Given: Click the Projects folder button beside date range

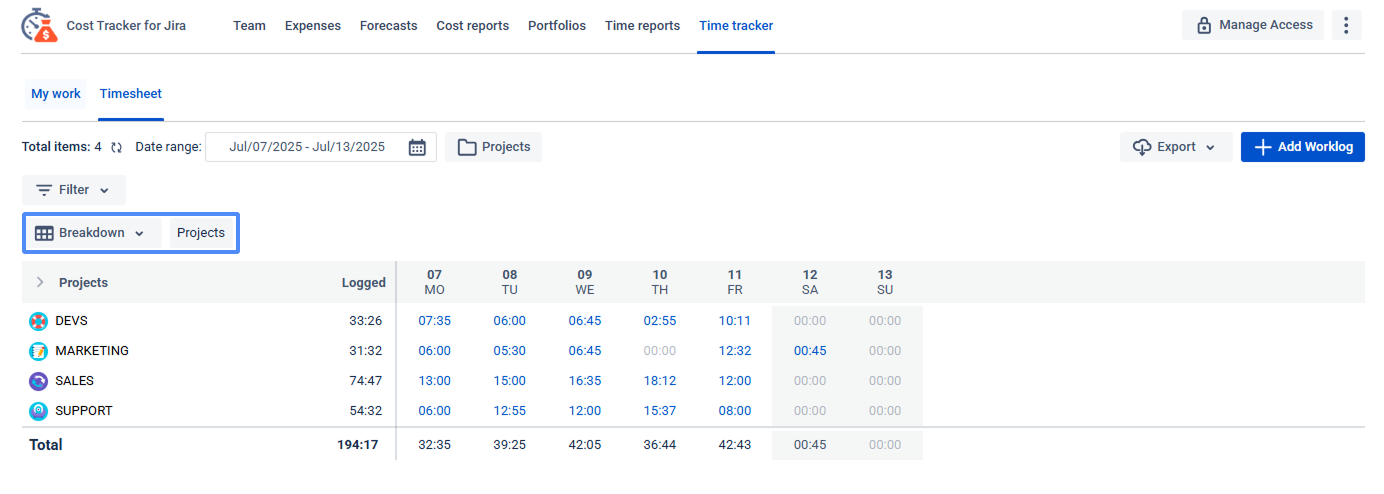Looking at the screenshot, I should coord(494,147).
